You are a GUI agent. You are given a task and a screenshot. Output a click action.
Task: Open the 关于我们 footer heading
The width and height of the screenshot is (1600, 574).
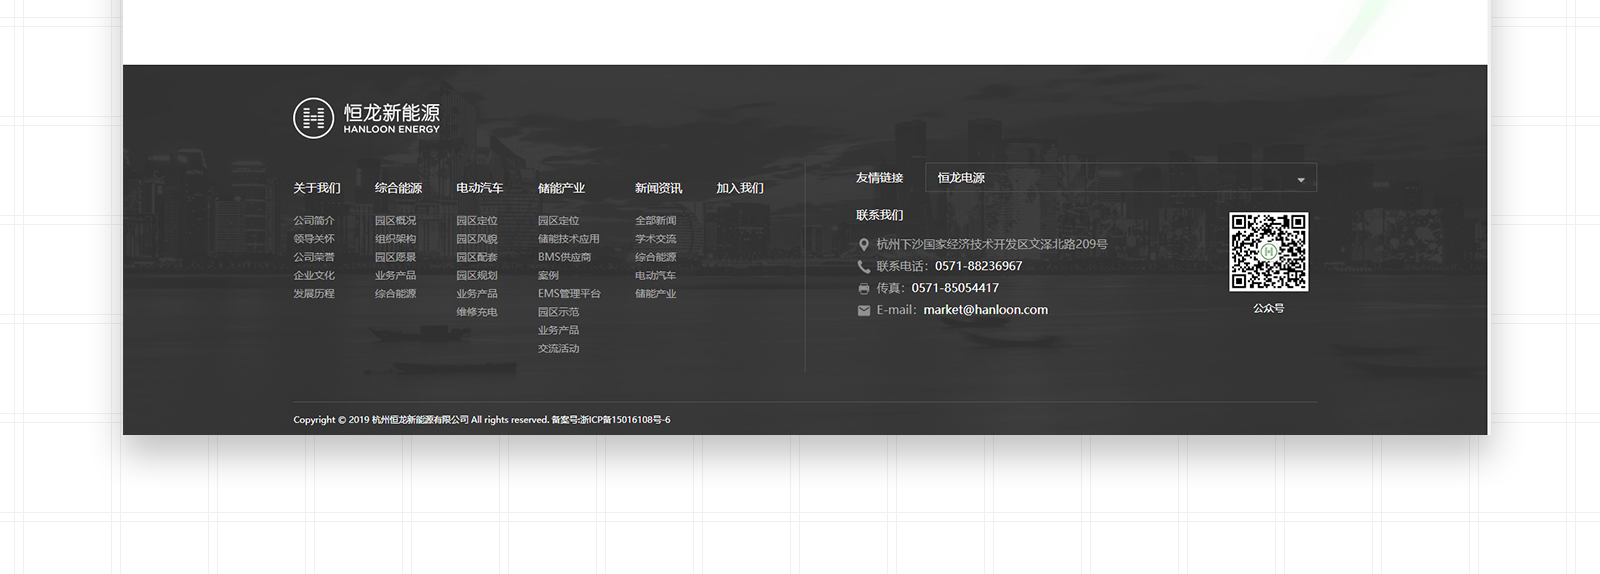pos(317,188)
